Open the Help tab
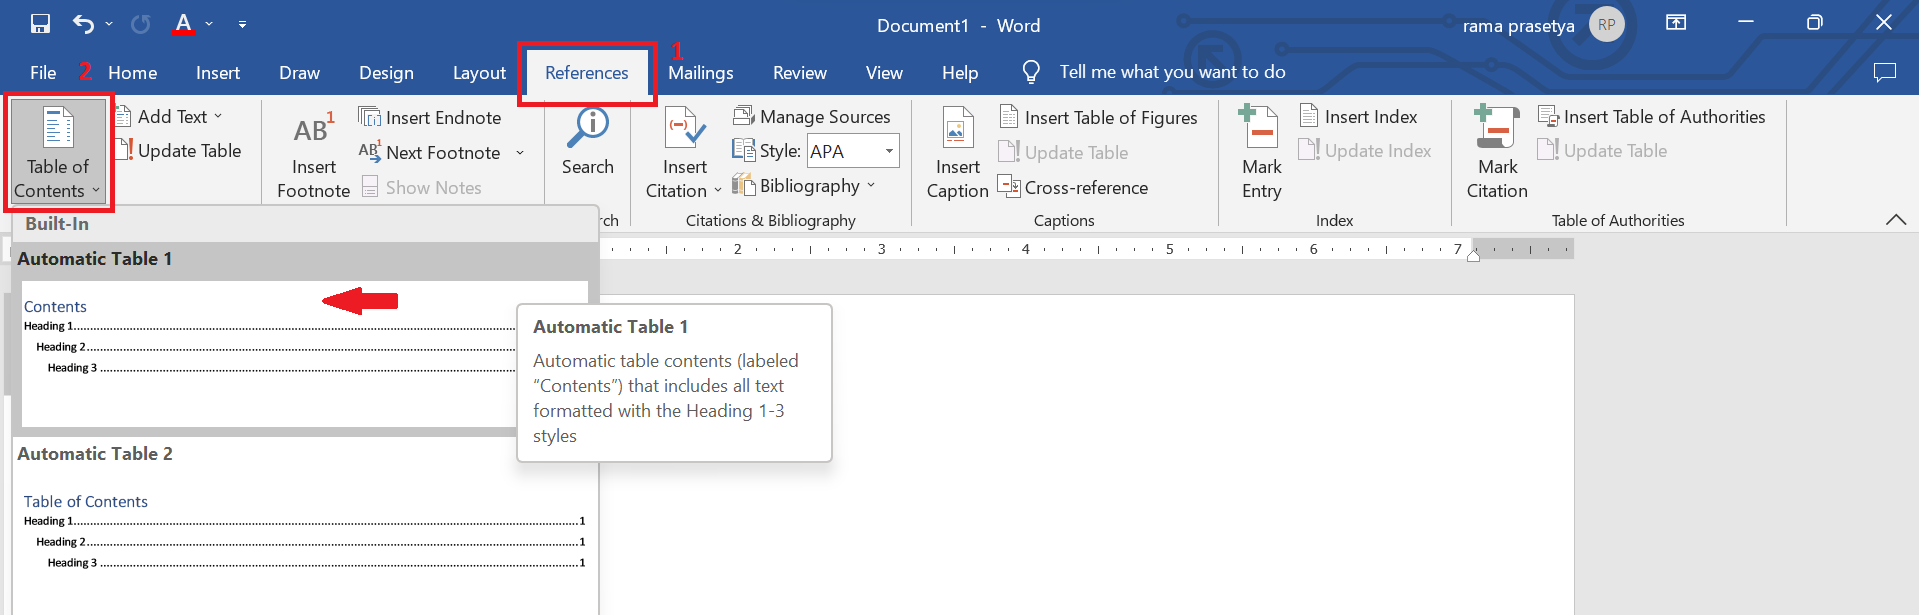Screen dimensions: 1919x615 click(960, 73)
